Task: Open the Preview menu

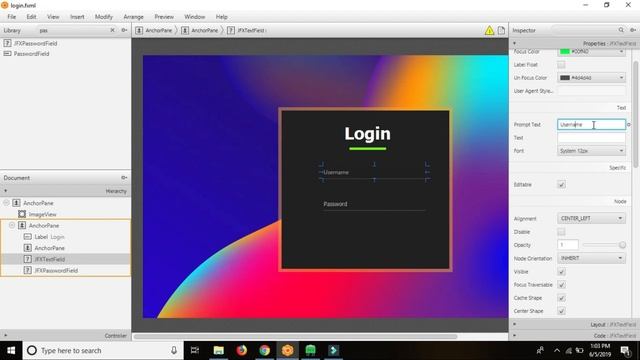Action: [164, 17]
